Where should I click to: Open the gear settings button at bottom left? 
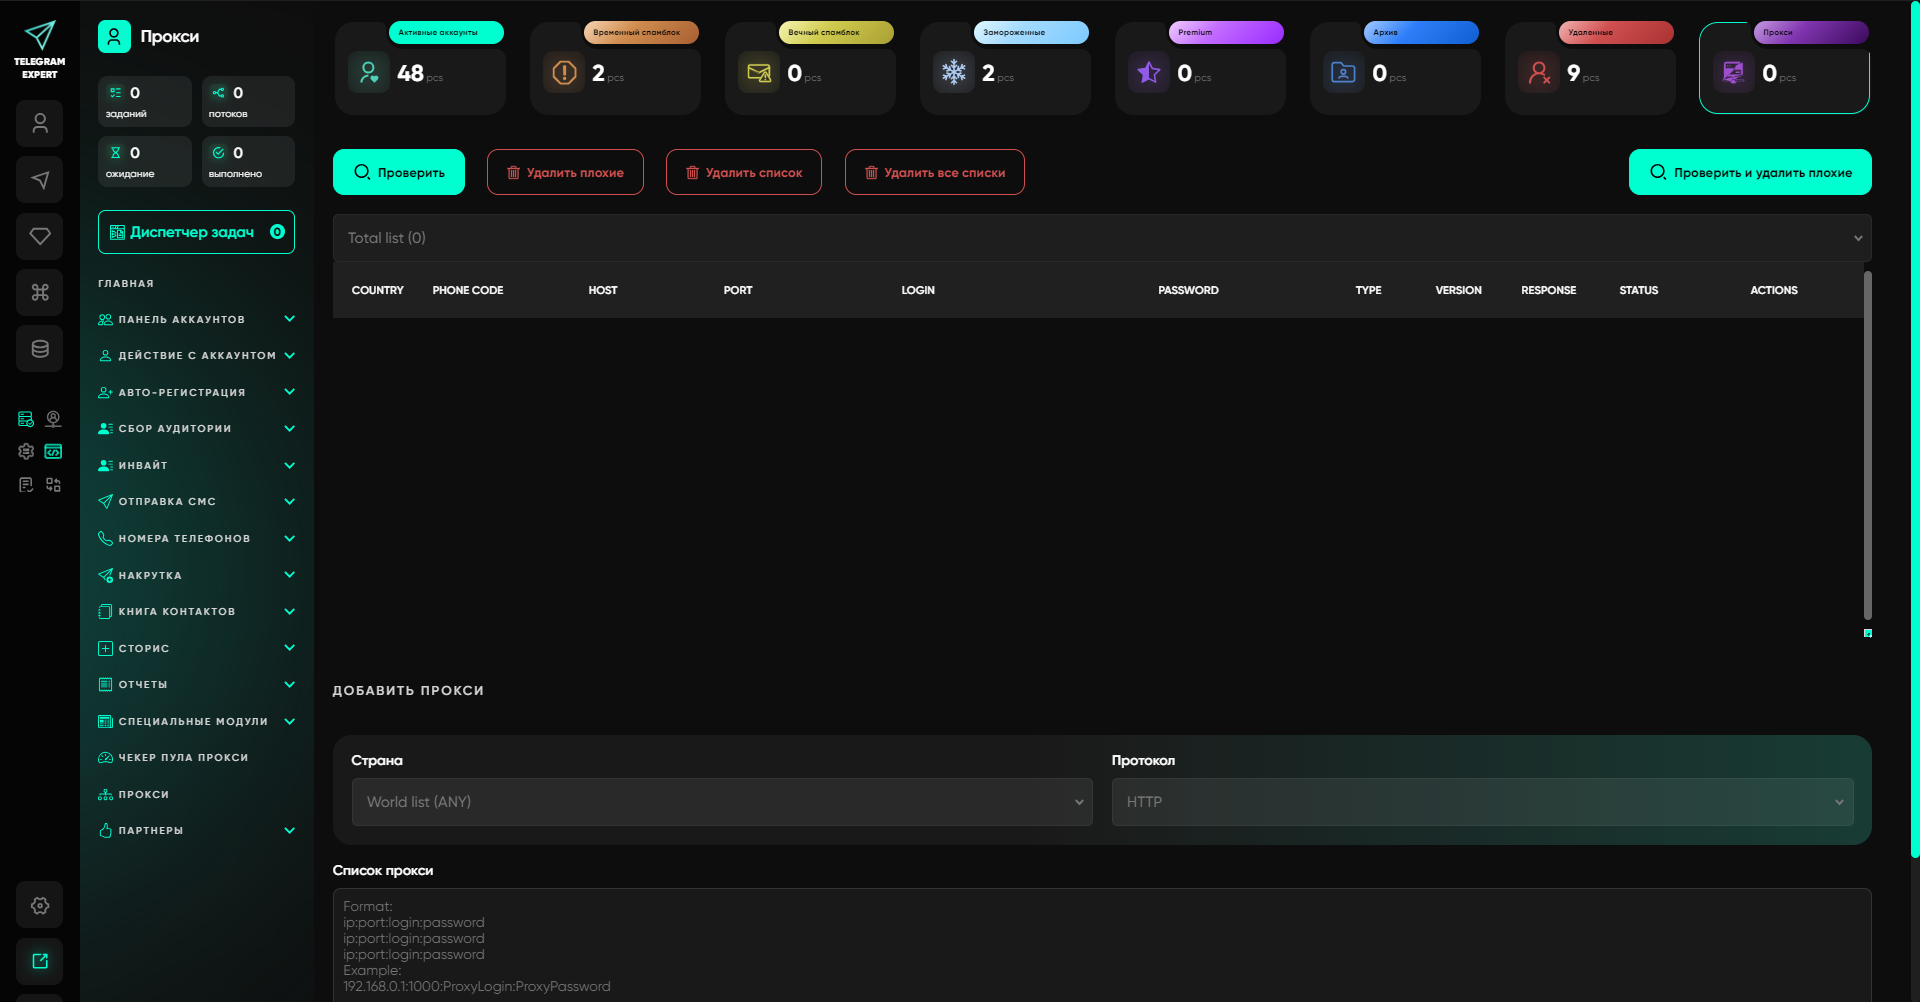(40, 905)
